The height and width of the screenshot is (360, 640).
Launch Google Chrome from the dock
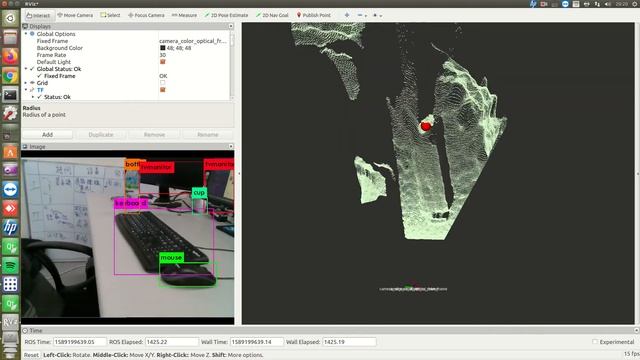click(x=10, y=76)
